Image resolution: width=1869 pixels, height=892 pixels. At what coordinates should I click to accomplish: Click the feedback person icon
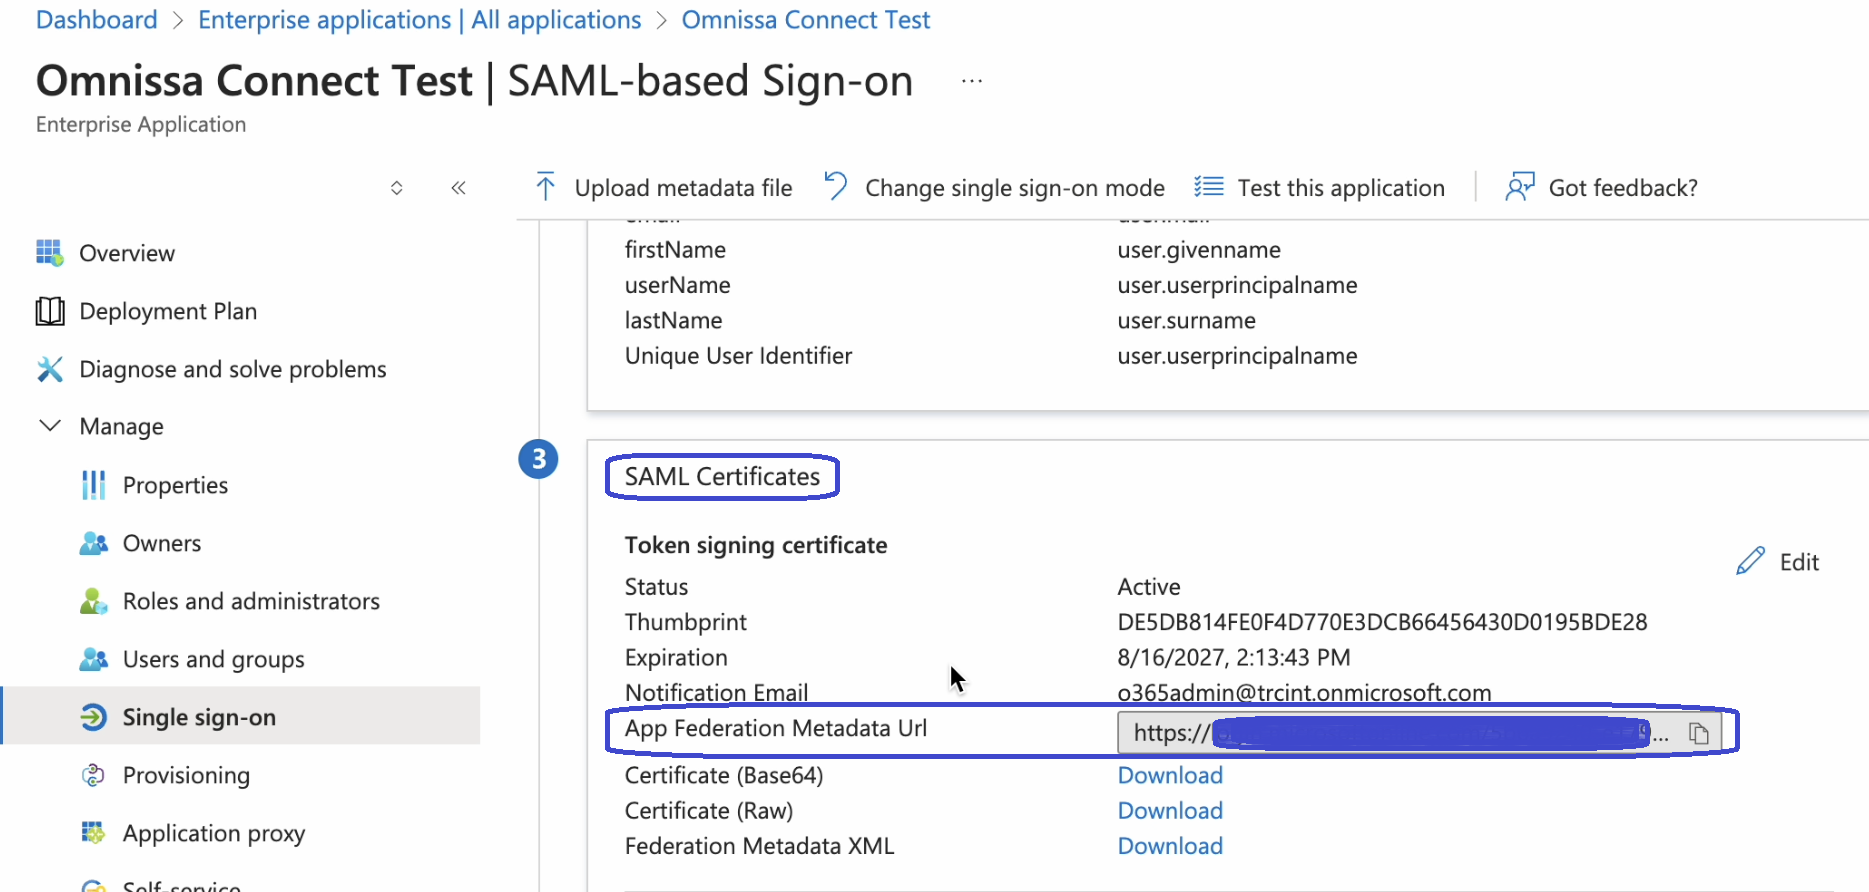click(x=1519, y=186)
